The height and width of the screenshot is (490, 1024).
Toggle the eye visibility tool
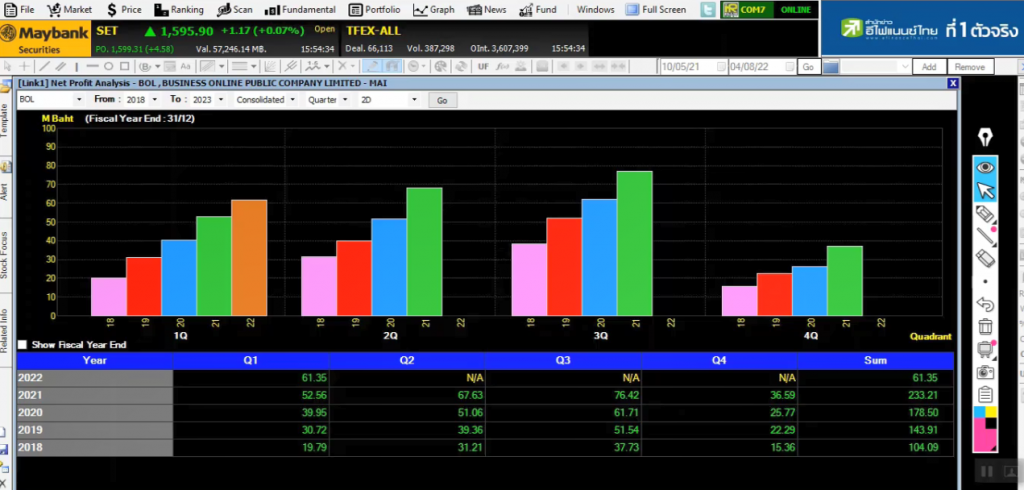click(985, 167)
